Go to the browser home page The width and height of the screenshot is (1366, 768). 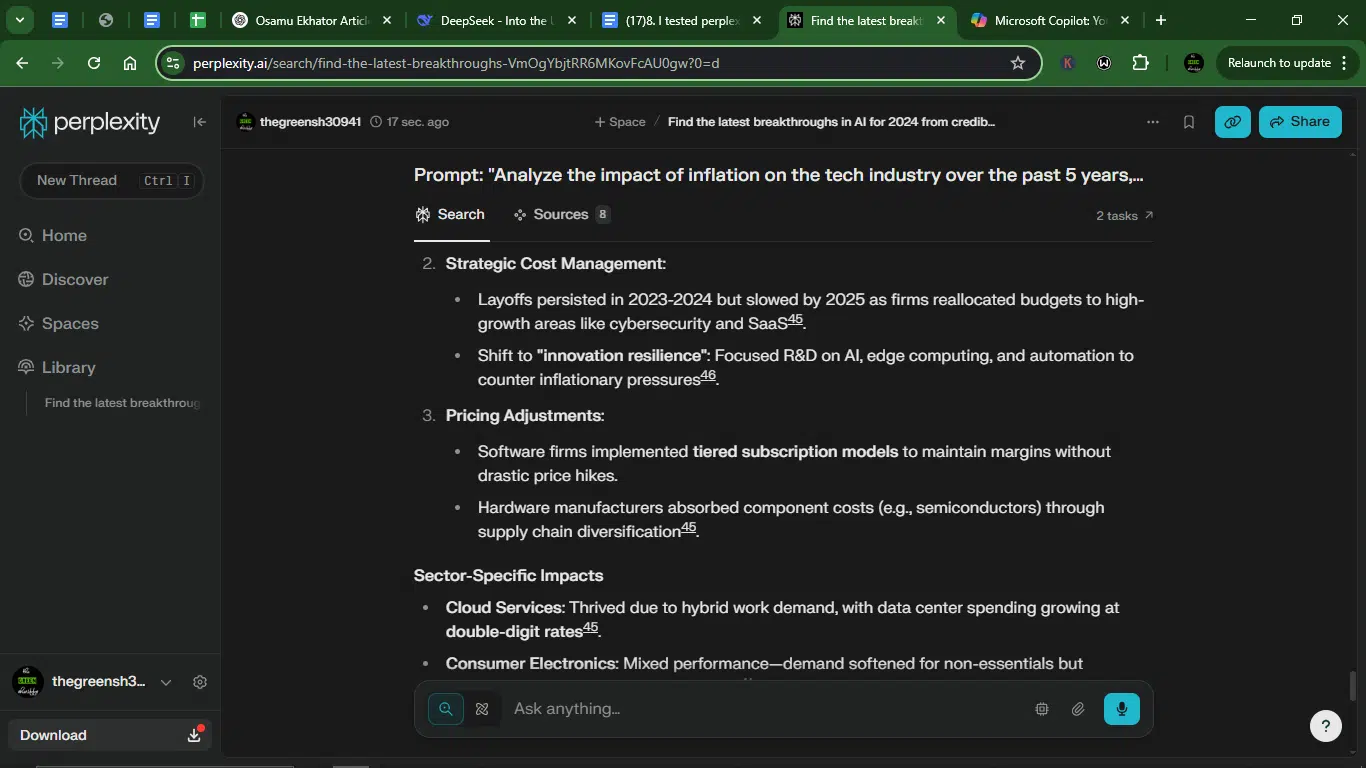pos(130,63)
